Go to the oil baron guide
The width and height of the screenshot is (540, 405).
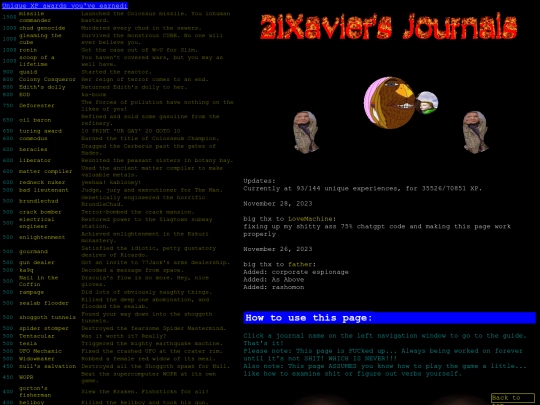click(x=35, y=120)
